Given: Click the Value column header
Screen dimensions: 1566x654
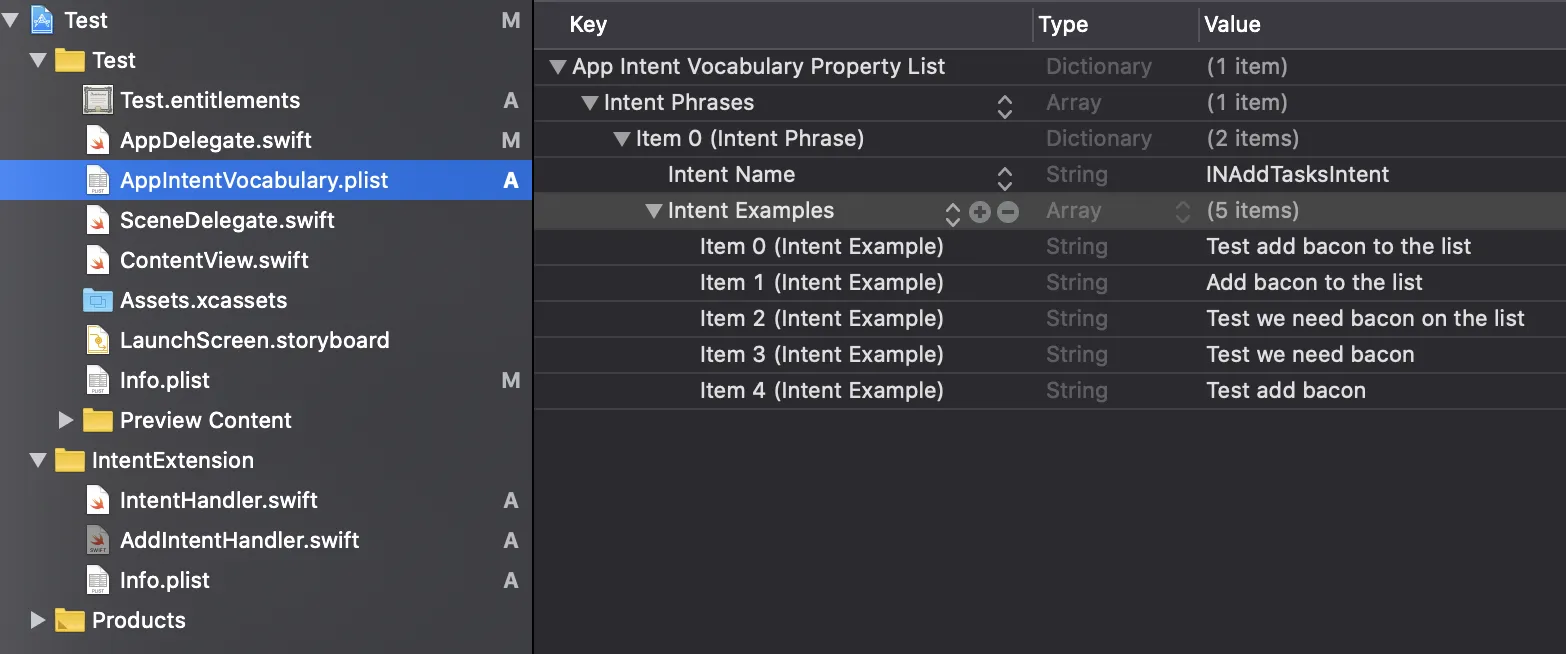Looking at the screenshot, I should (1232, 24).
